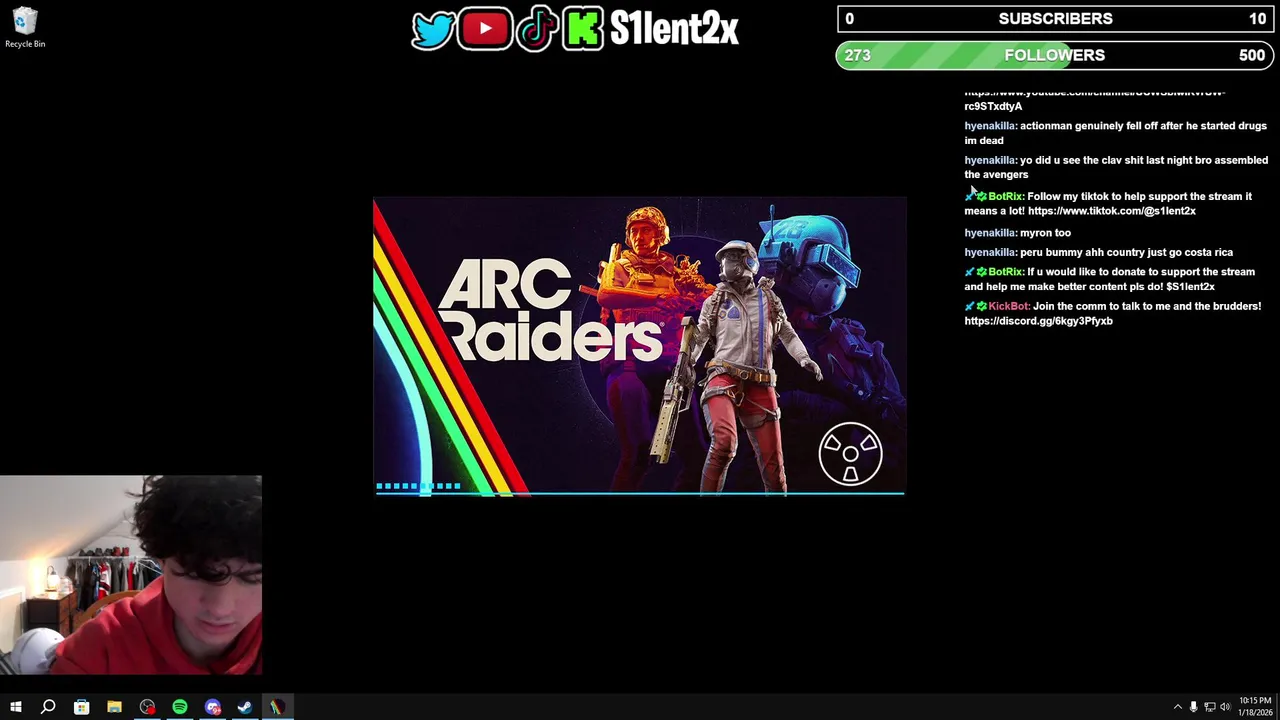Click the $S1lent2x donate tag in chat
This screenshot has width=1280, height=720.
(x=1190, y=287)
